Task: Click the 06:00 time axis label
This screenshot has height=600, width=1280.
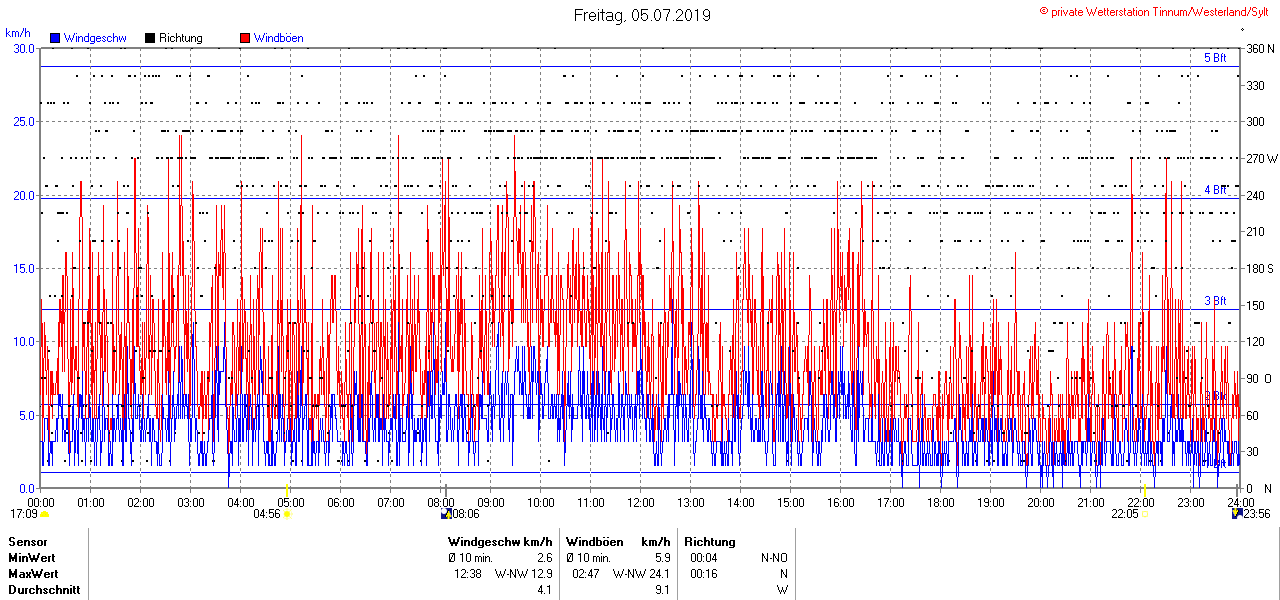Action: click(x=341, y=502)
